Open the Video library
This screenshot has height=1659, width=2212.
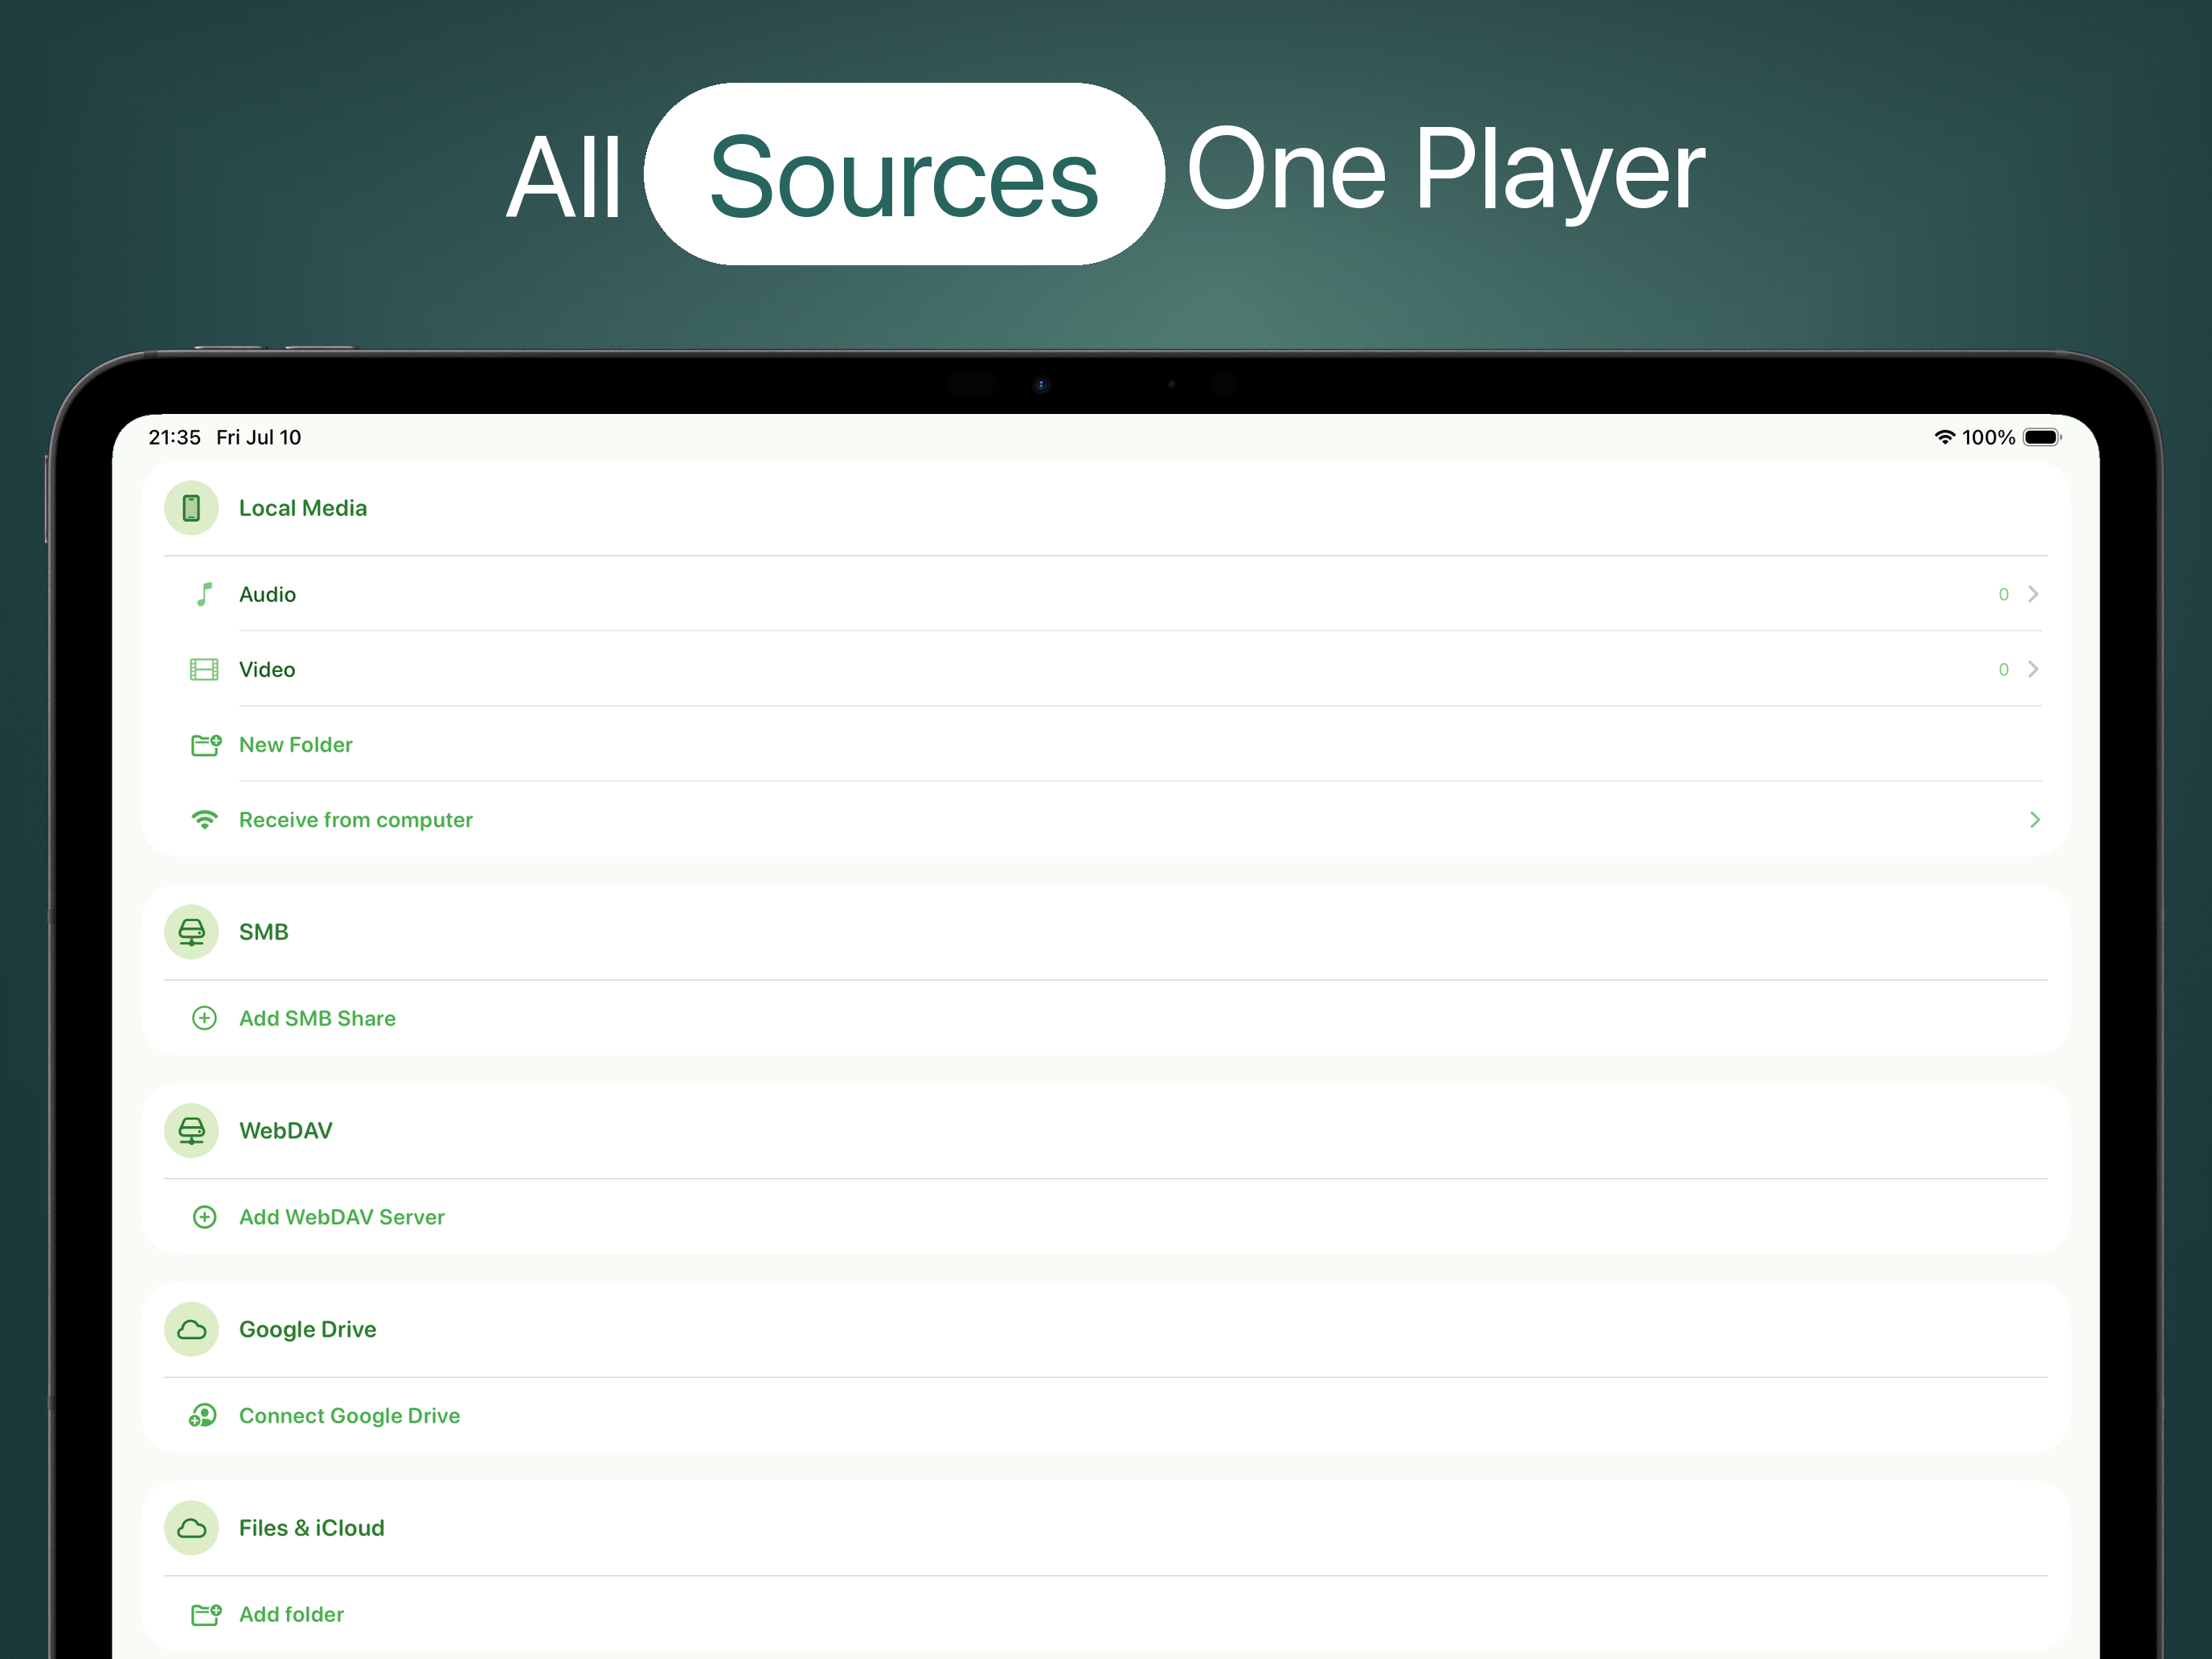(x=1104, y=669)
